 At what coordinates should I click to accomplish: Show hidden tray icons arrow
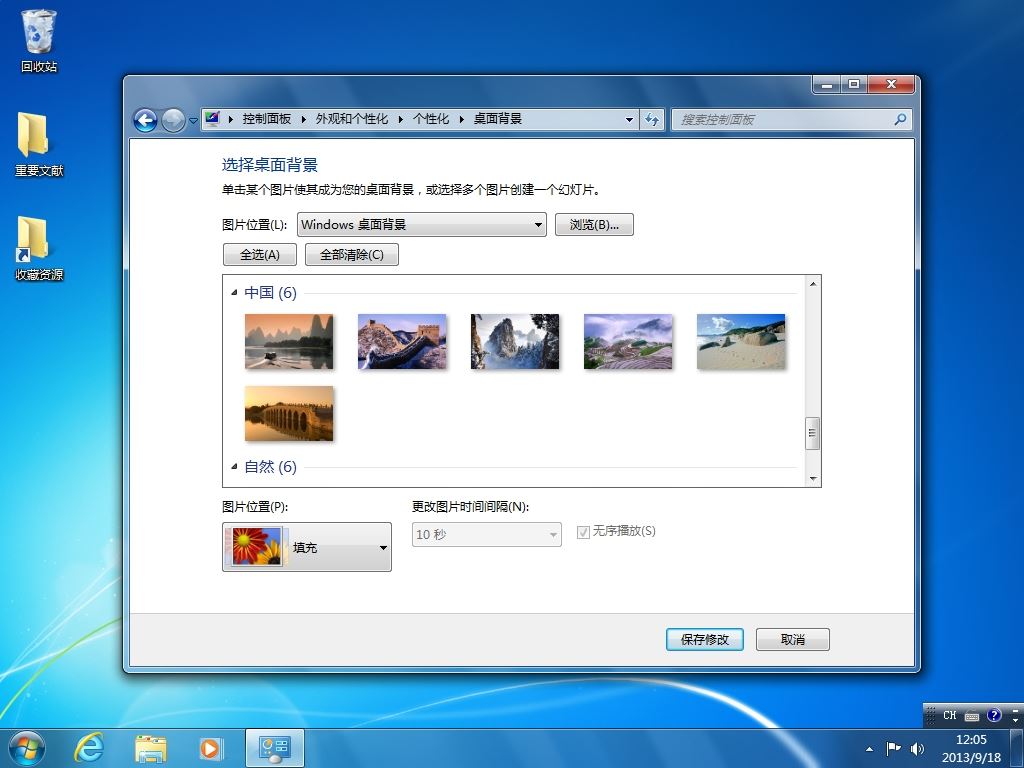[x=869, y=748]
